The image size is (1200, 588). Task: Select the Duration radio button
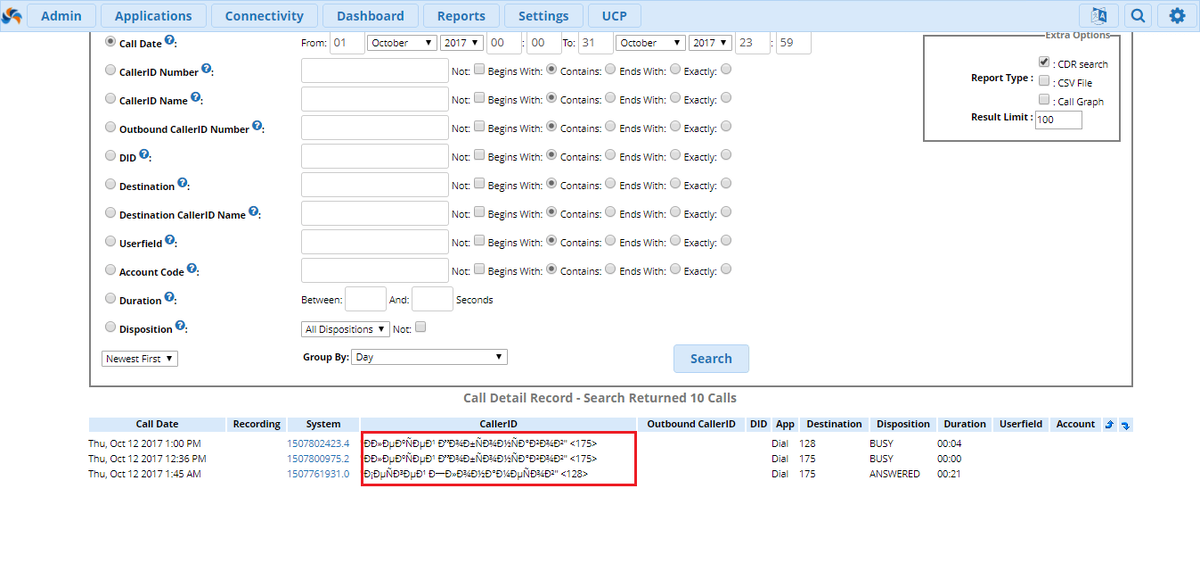point(110,299)
